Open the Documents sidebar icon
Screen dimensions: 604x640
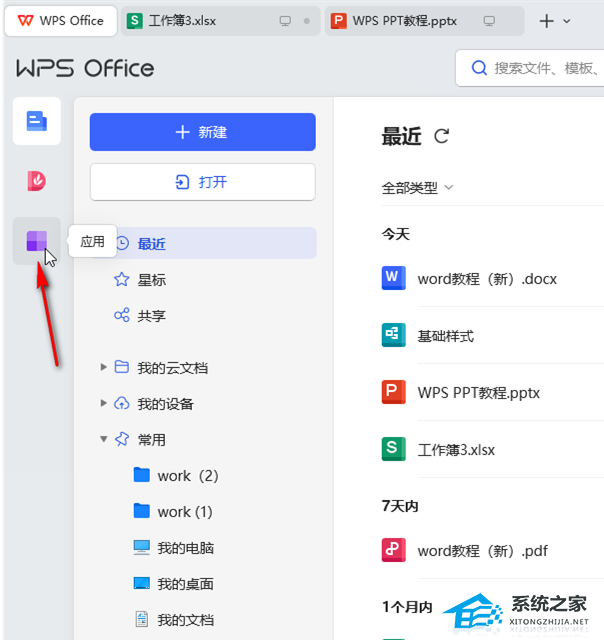tap(37, 121)
